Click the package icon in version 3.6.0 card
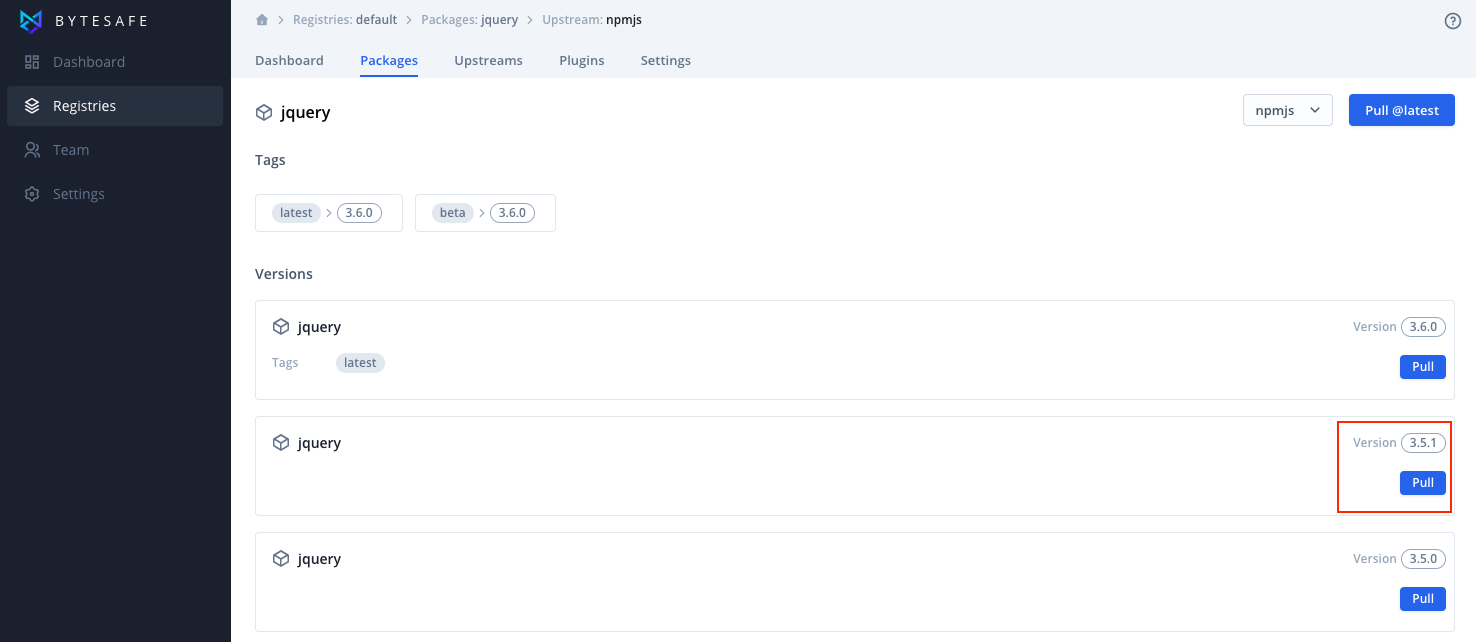 tap(281, 327)
